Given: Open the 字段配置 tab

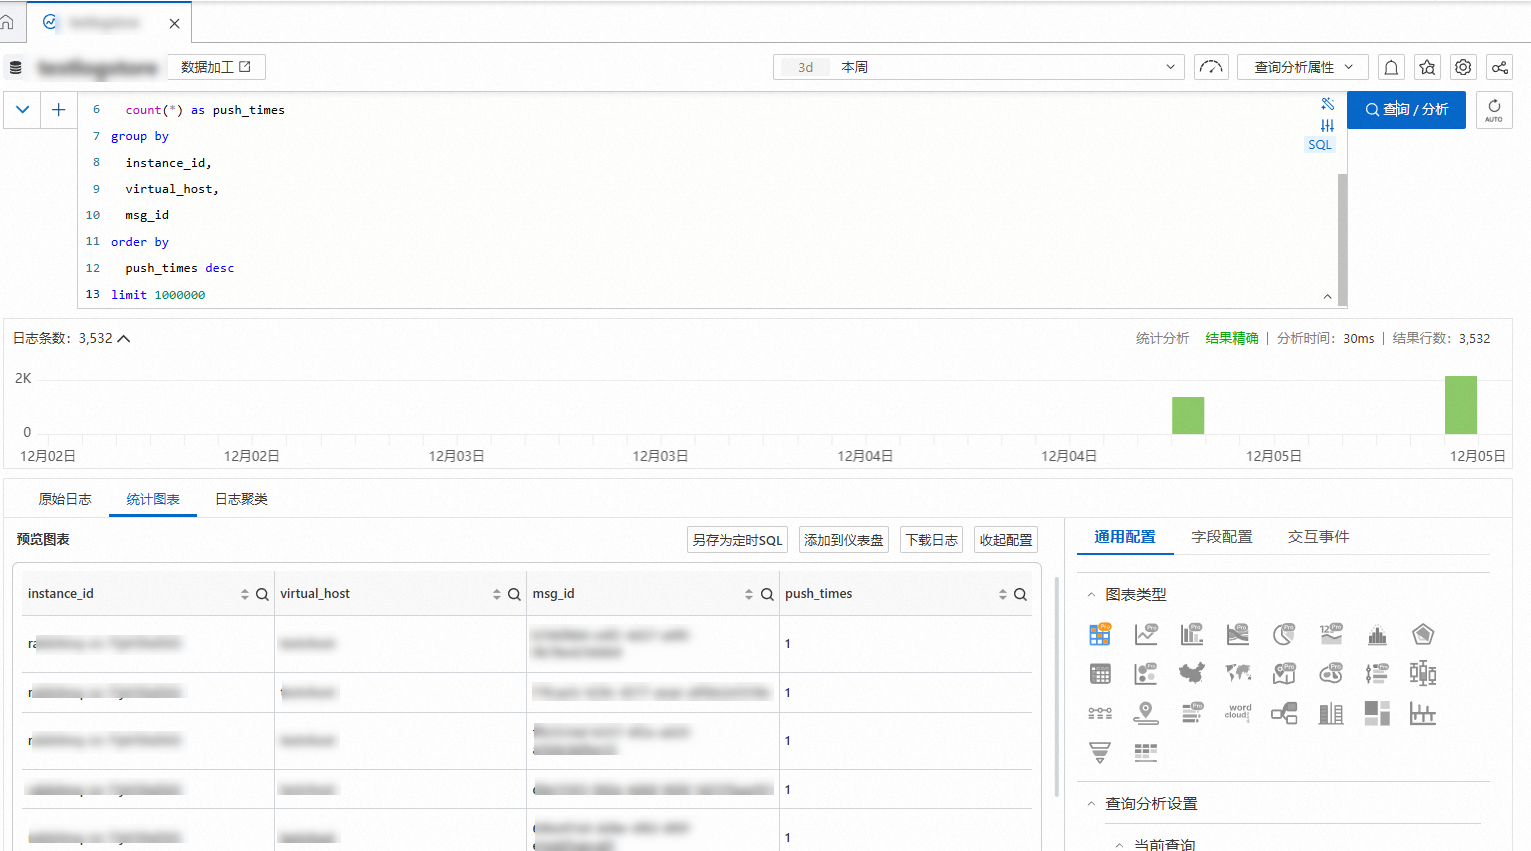Looking at the screenshot, I should pos(1222,537).
